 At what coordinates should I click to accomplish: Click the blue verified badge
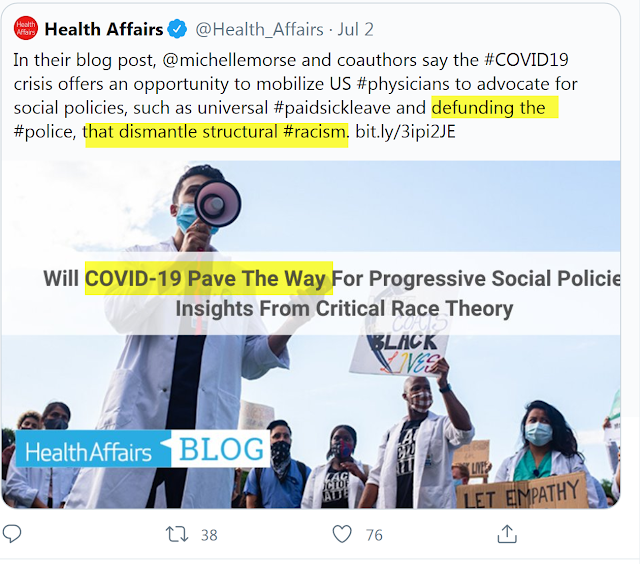click(x=177, y=29)
